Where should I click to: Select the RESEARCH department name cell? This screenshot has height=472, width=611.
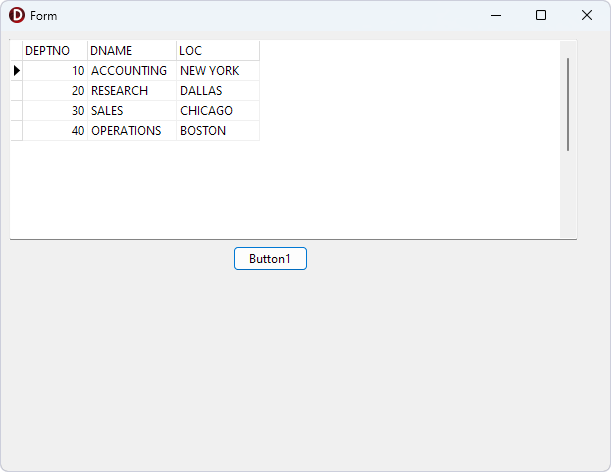pos(130,91)
